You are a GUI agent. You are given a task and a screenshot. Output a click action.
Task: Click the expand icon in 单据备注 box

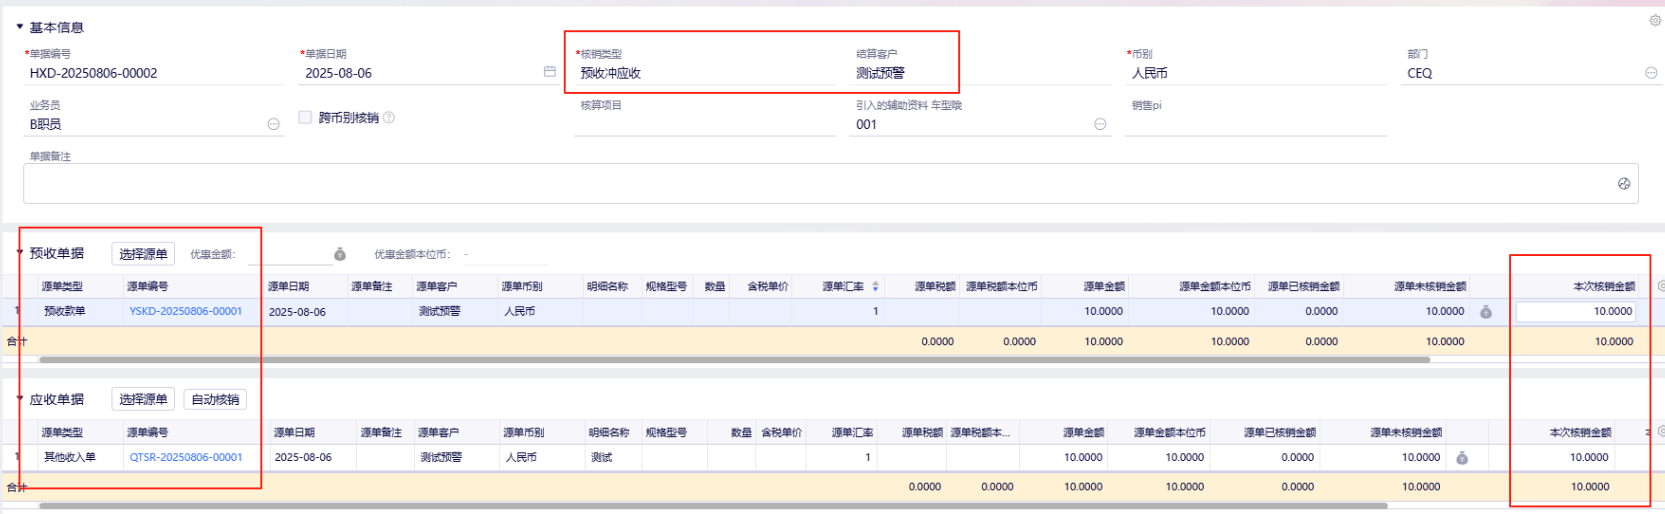pos(1624,184)
